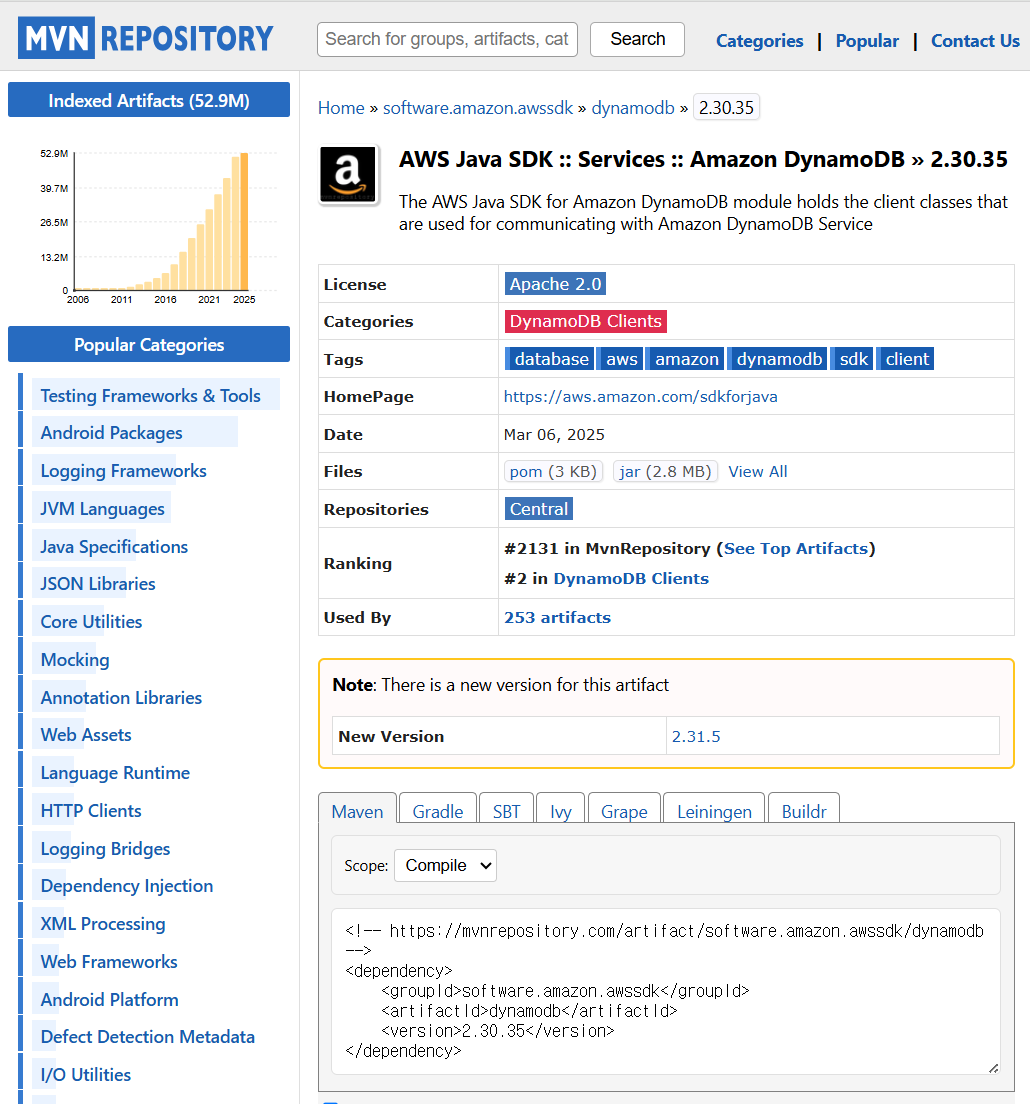1030x1104 pixels.
Task: Open Logging Frameworks category
Action: coord(123,471)
